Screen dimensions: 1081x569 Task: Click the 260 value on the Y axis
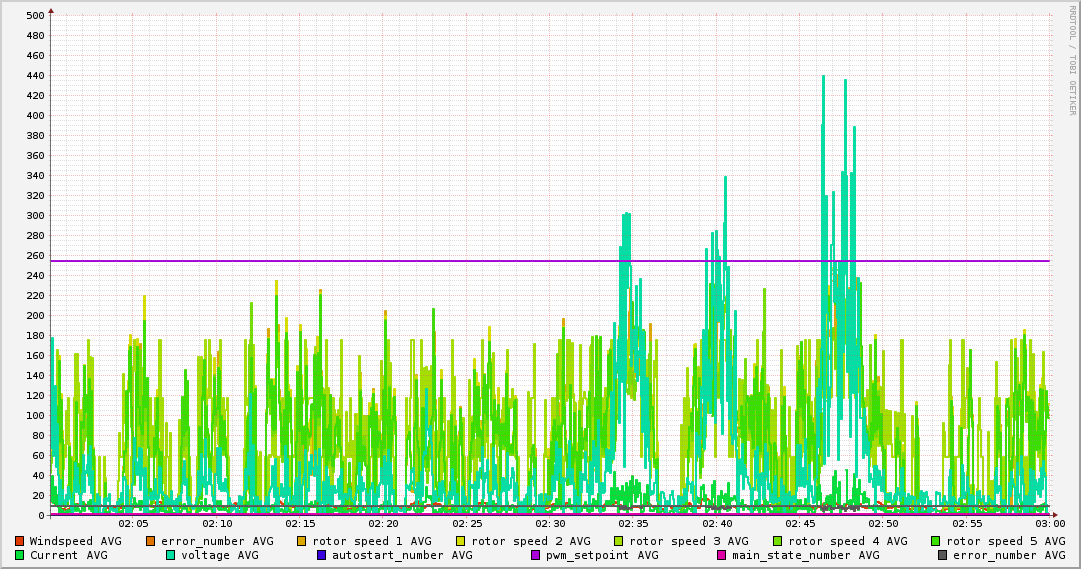pos(35,255)
